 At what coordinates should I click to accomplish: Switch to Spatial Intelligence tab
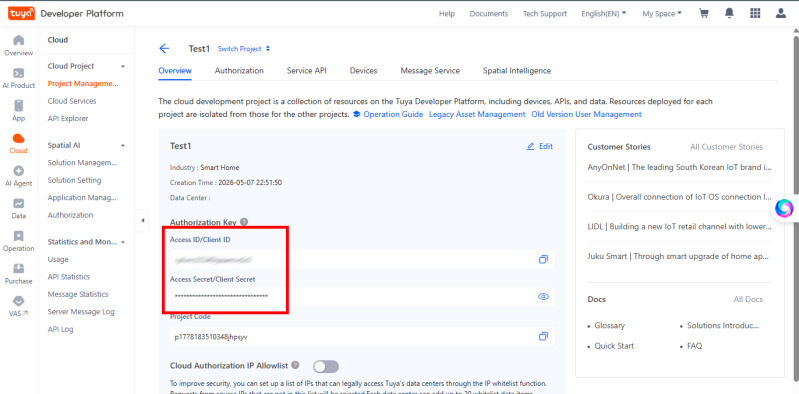[517, 71]
